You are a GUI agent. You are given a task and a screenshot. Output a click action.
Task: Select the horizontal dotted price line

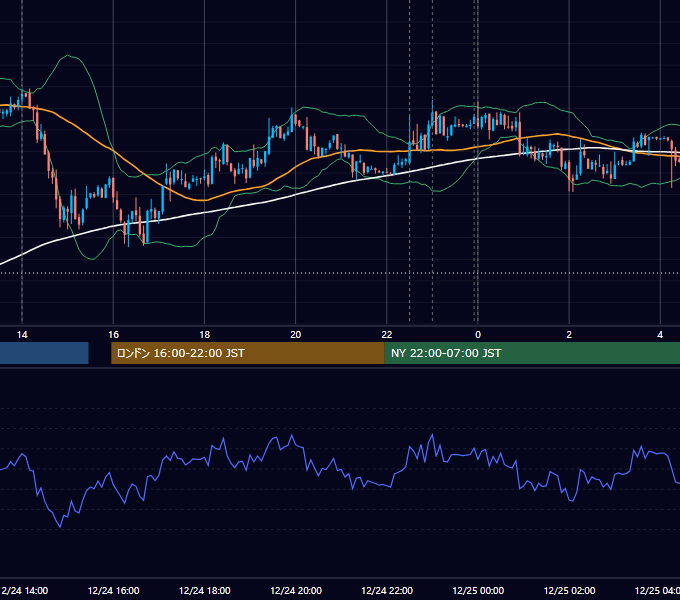click(340, 273)
